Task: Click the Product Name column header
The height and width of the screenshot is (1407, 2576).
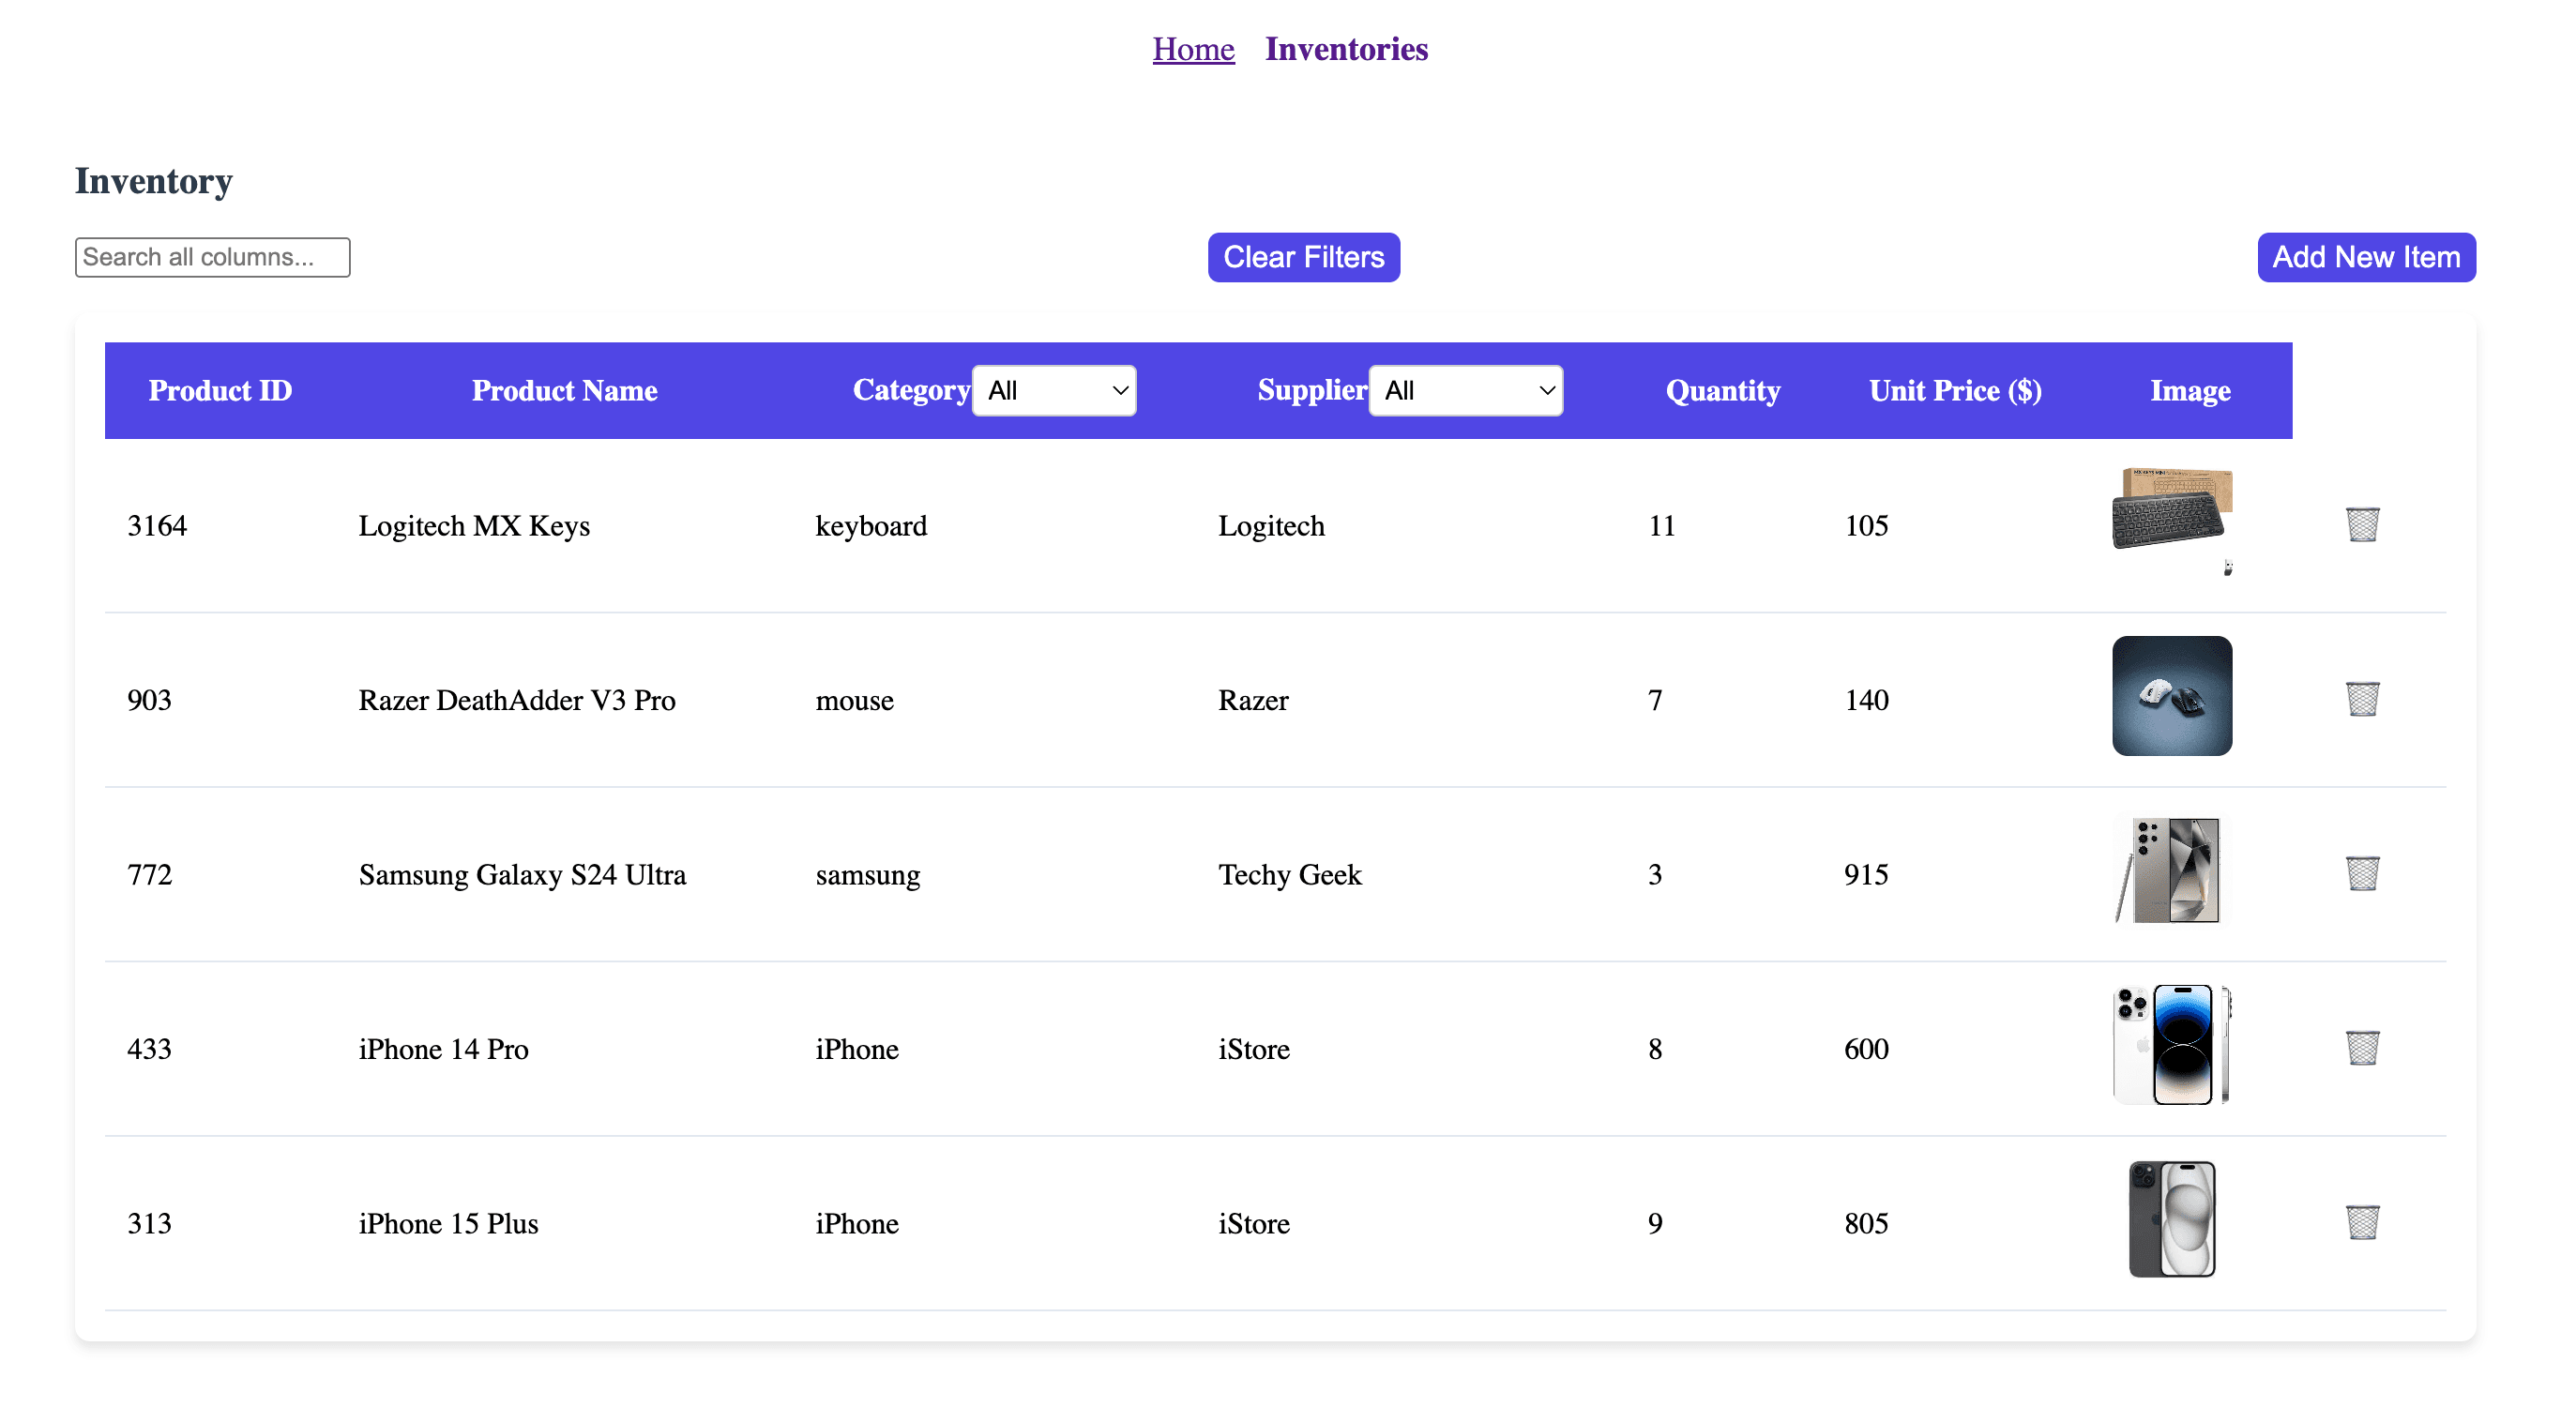Action: pos(564,390)
